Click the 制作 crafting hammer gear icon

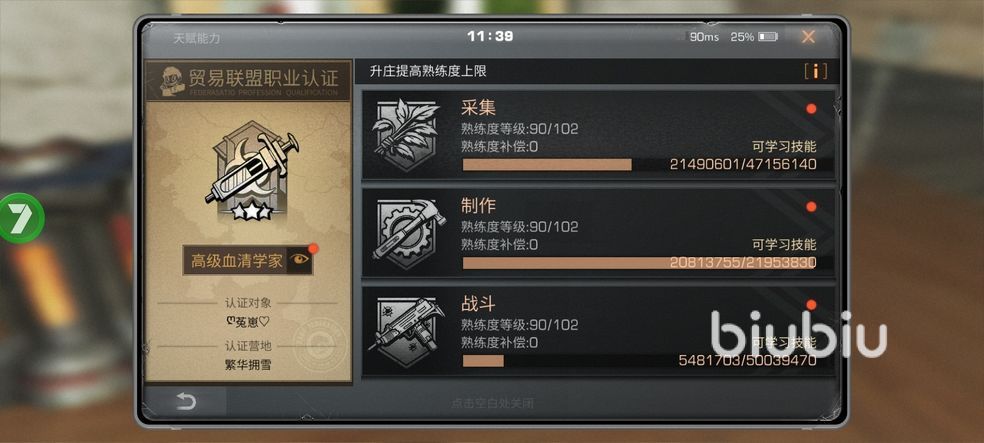pyautogui.click(x=409, y=230)
